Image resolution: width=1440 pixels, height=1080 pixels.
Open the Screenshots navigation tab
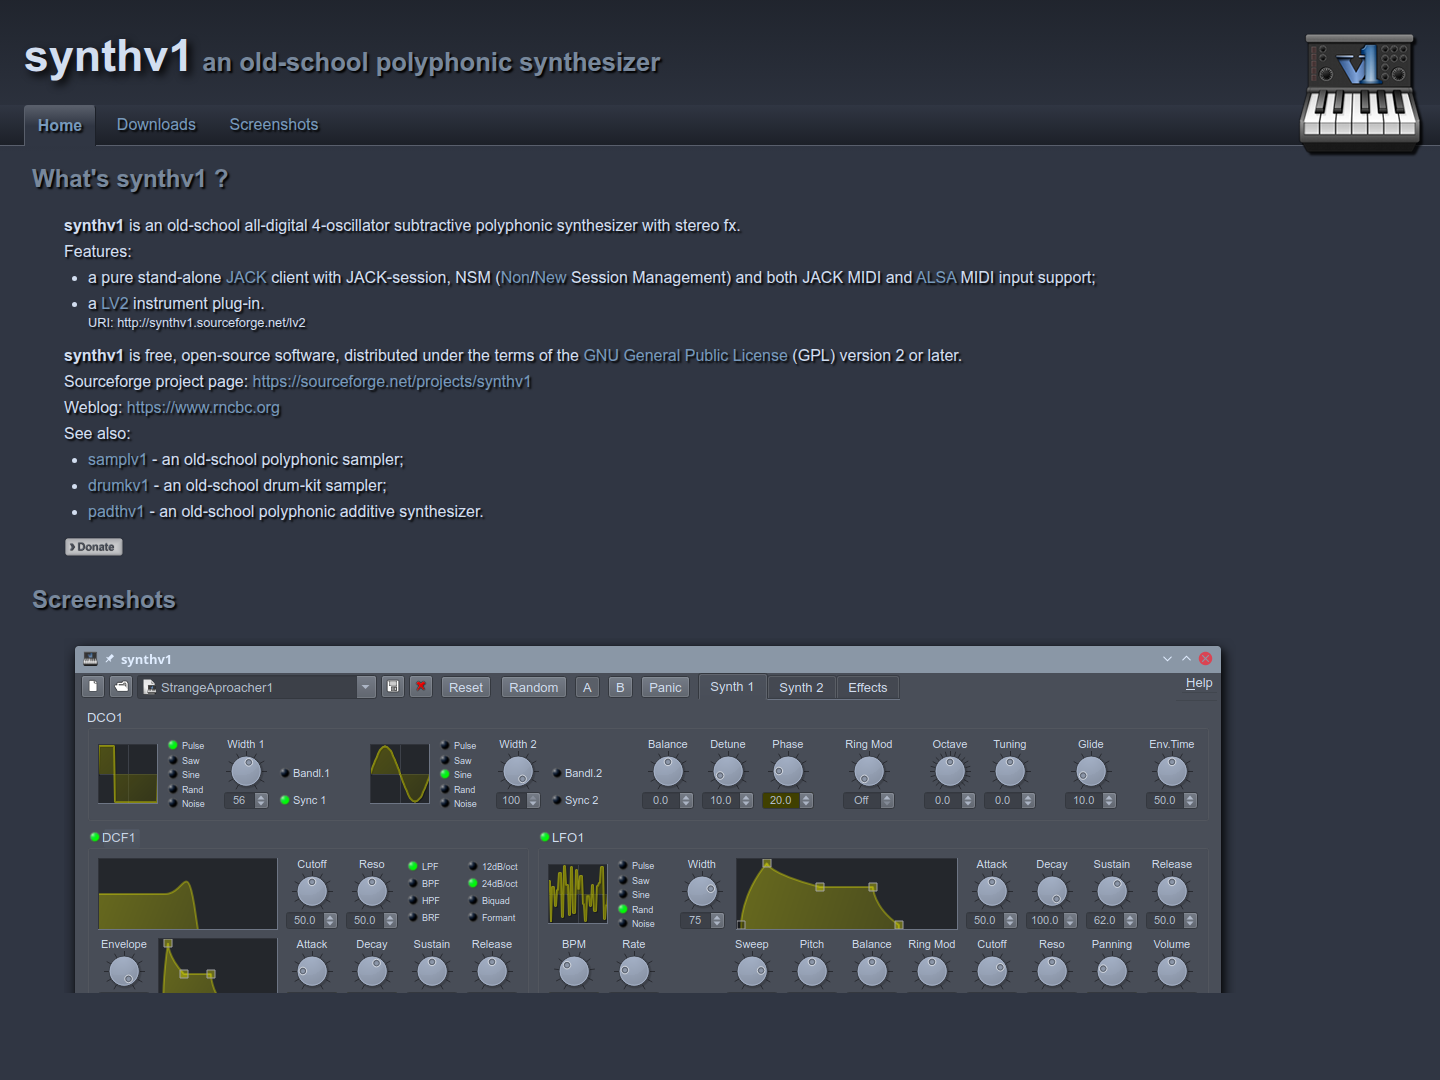tap(274, 124)
